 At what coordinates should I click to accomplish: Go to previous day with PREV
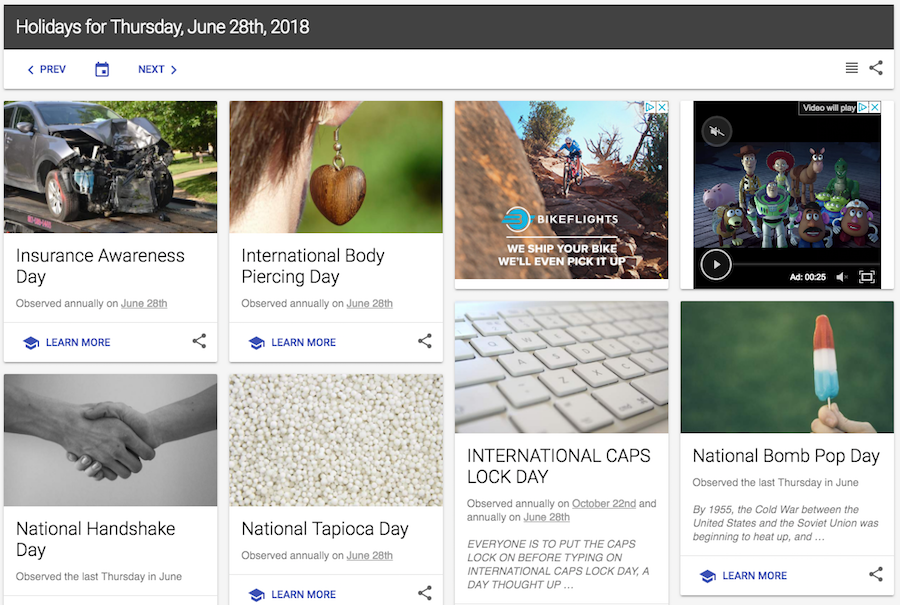click(x=46, y=69)
